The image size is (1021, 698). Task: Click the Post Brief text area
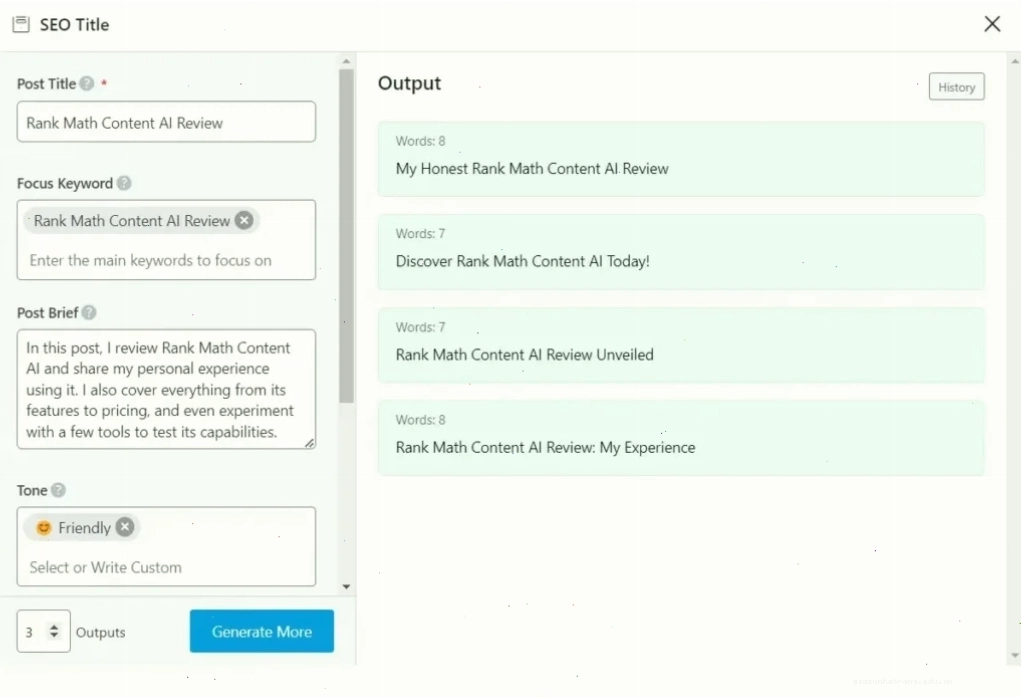166,389
